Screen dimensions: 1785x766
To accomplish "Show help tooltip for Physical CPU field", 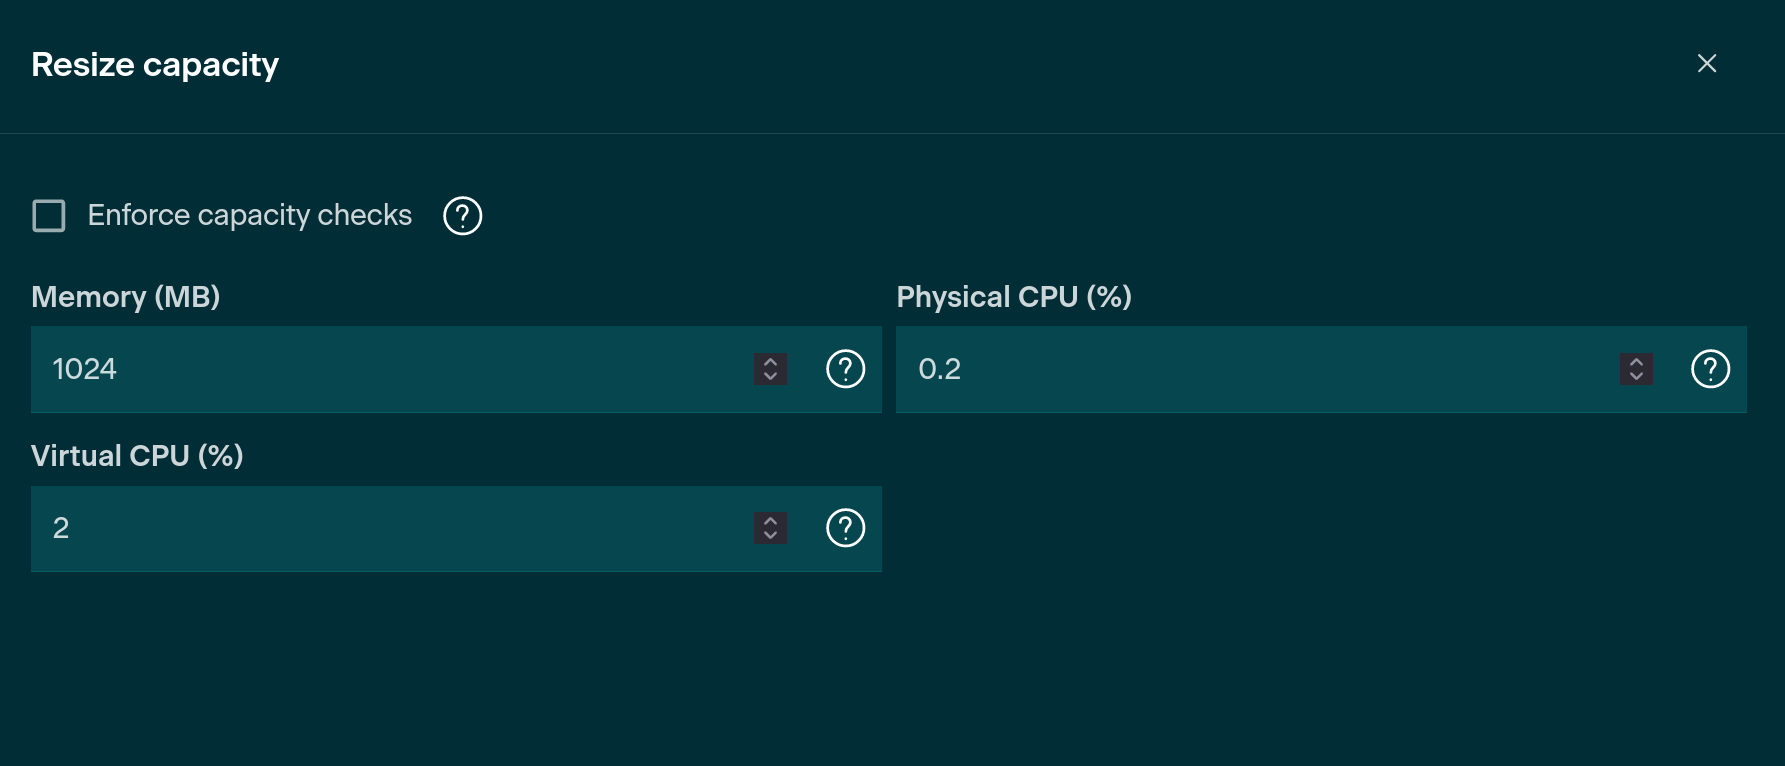I will 1710,369.
